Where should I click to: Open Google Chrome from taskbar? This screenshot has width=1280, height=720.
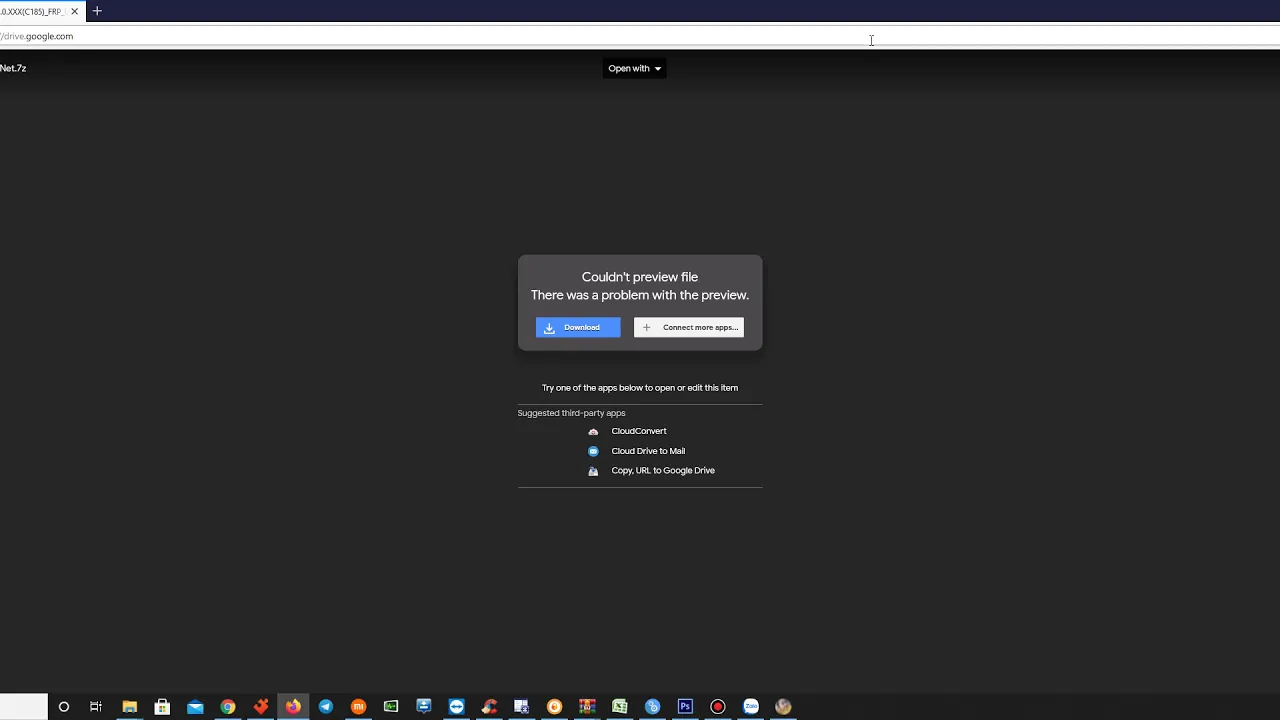click(228, 707)
